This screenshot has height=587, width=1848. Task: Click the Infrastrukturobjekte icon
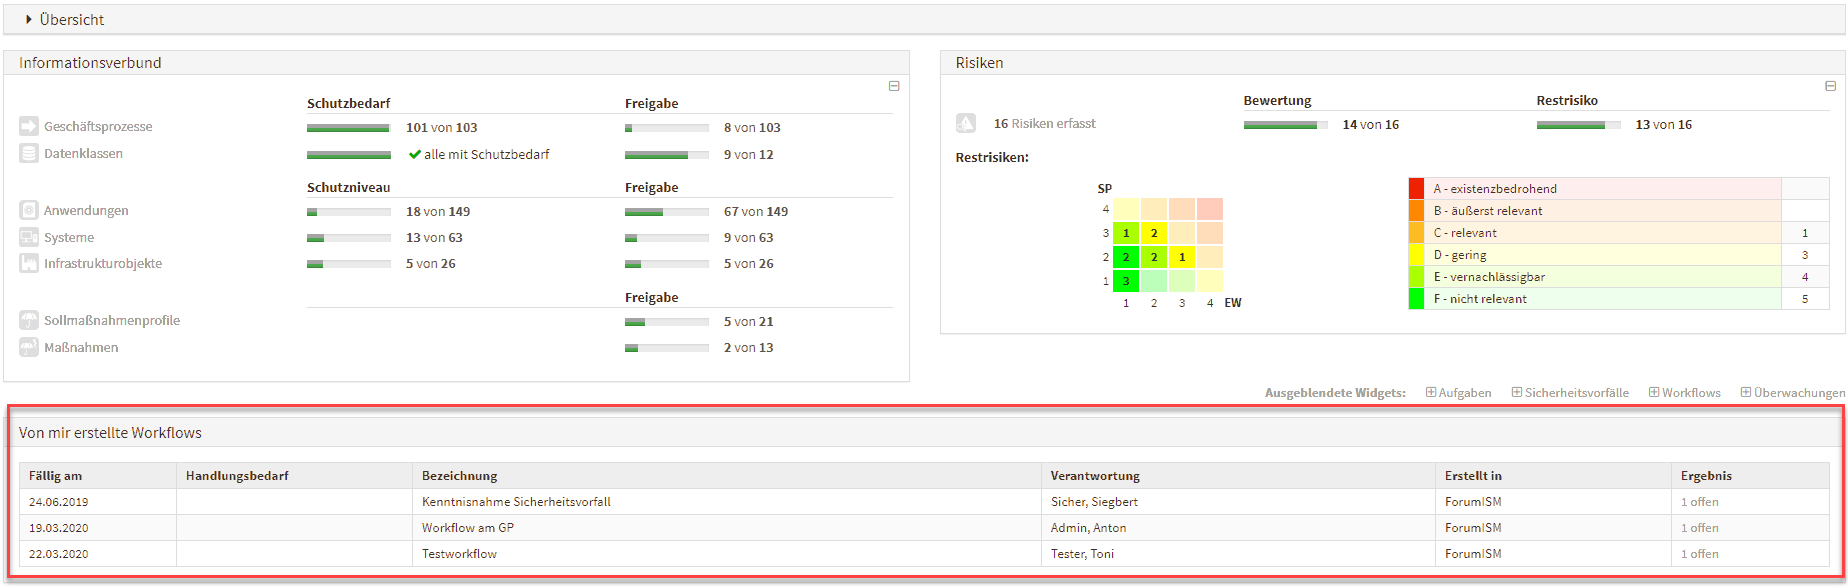click(28, 263)
